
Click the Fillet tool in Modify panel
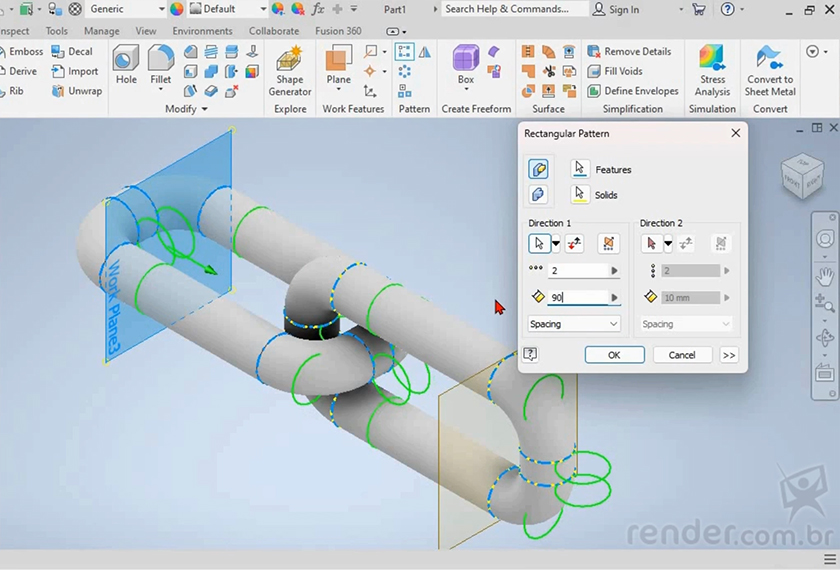tap(160, 68)
